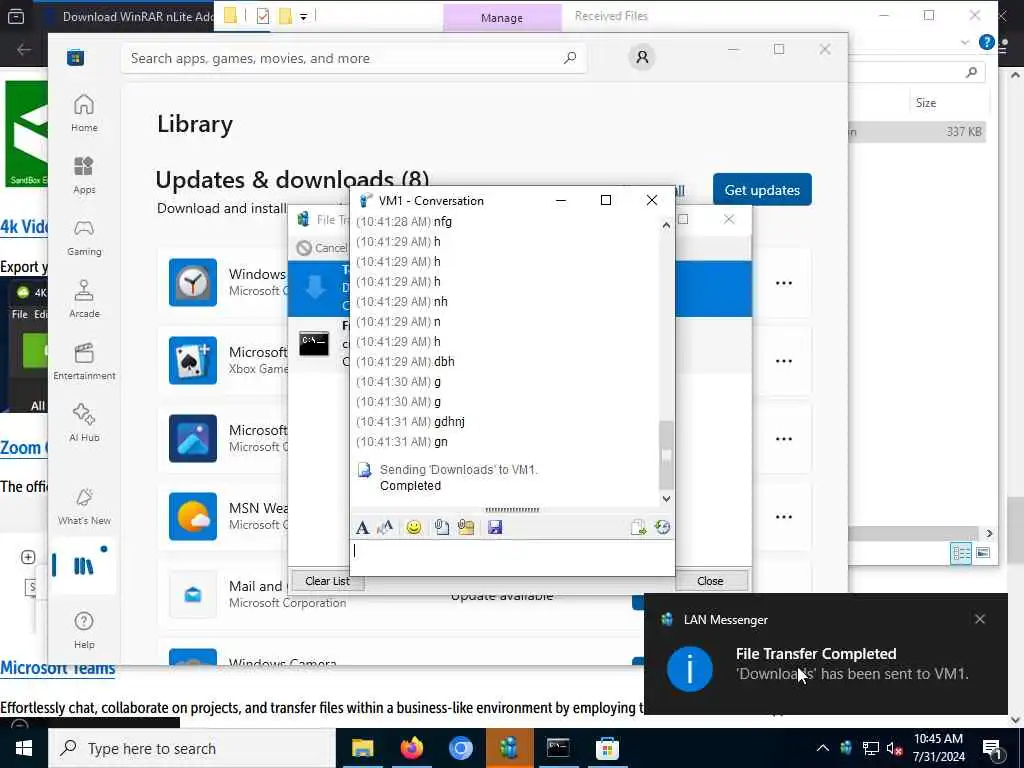The width and height of the screenshot is (1024, 768).
Task: Open the smiley emoticon picker
Action: pos(413,527)
